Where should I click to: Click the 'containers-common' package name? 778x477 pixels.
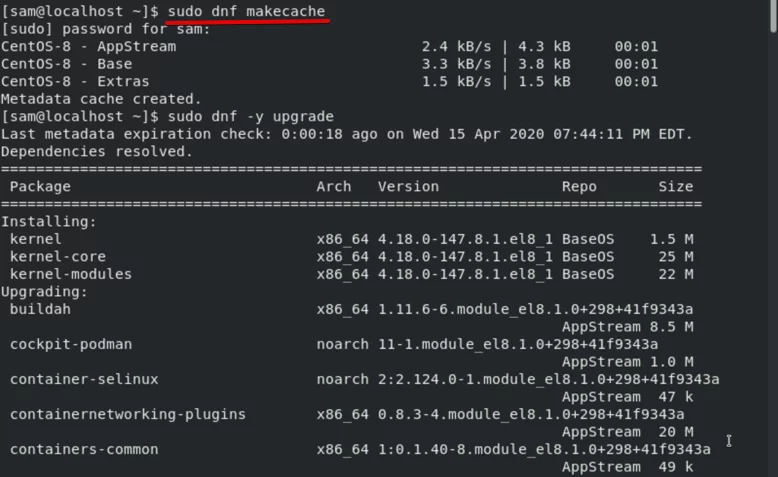(x=84, y=449)
